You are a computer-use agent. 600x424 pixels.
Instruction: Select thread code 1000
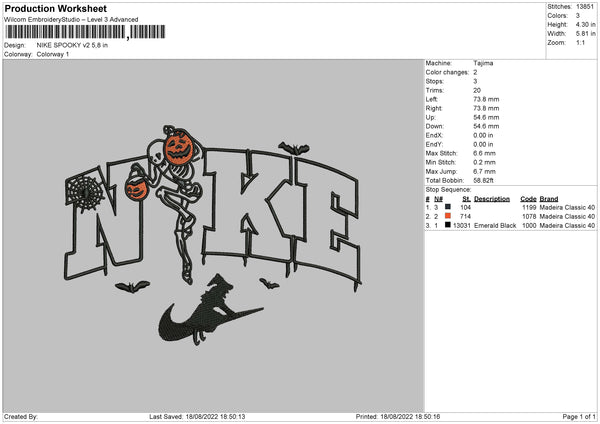pos(529,226)
